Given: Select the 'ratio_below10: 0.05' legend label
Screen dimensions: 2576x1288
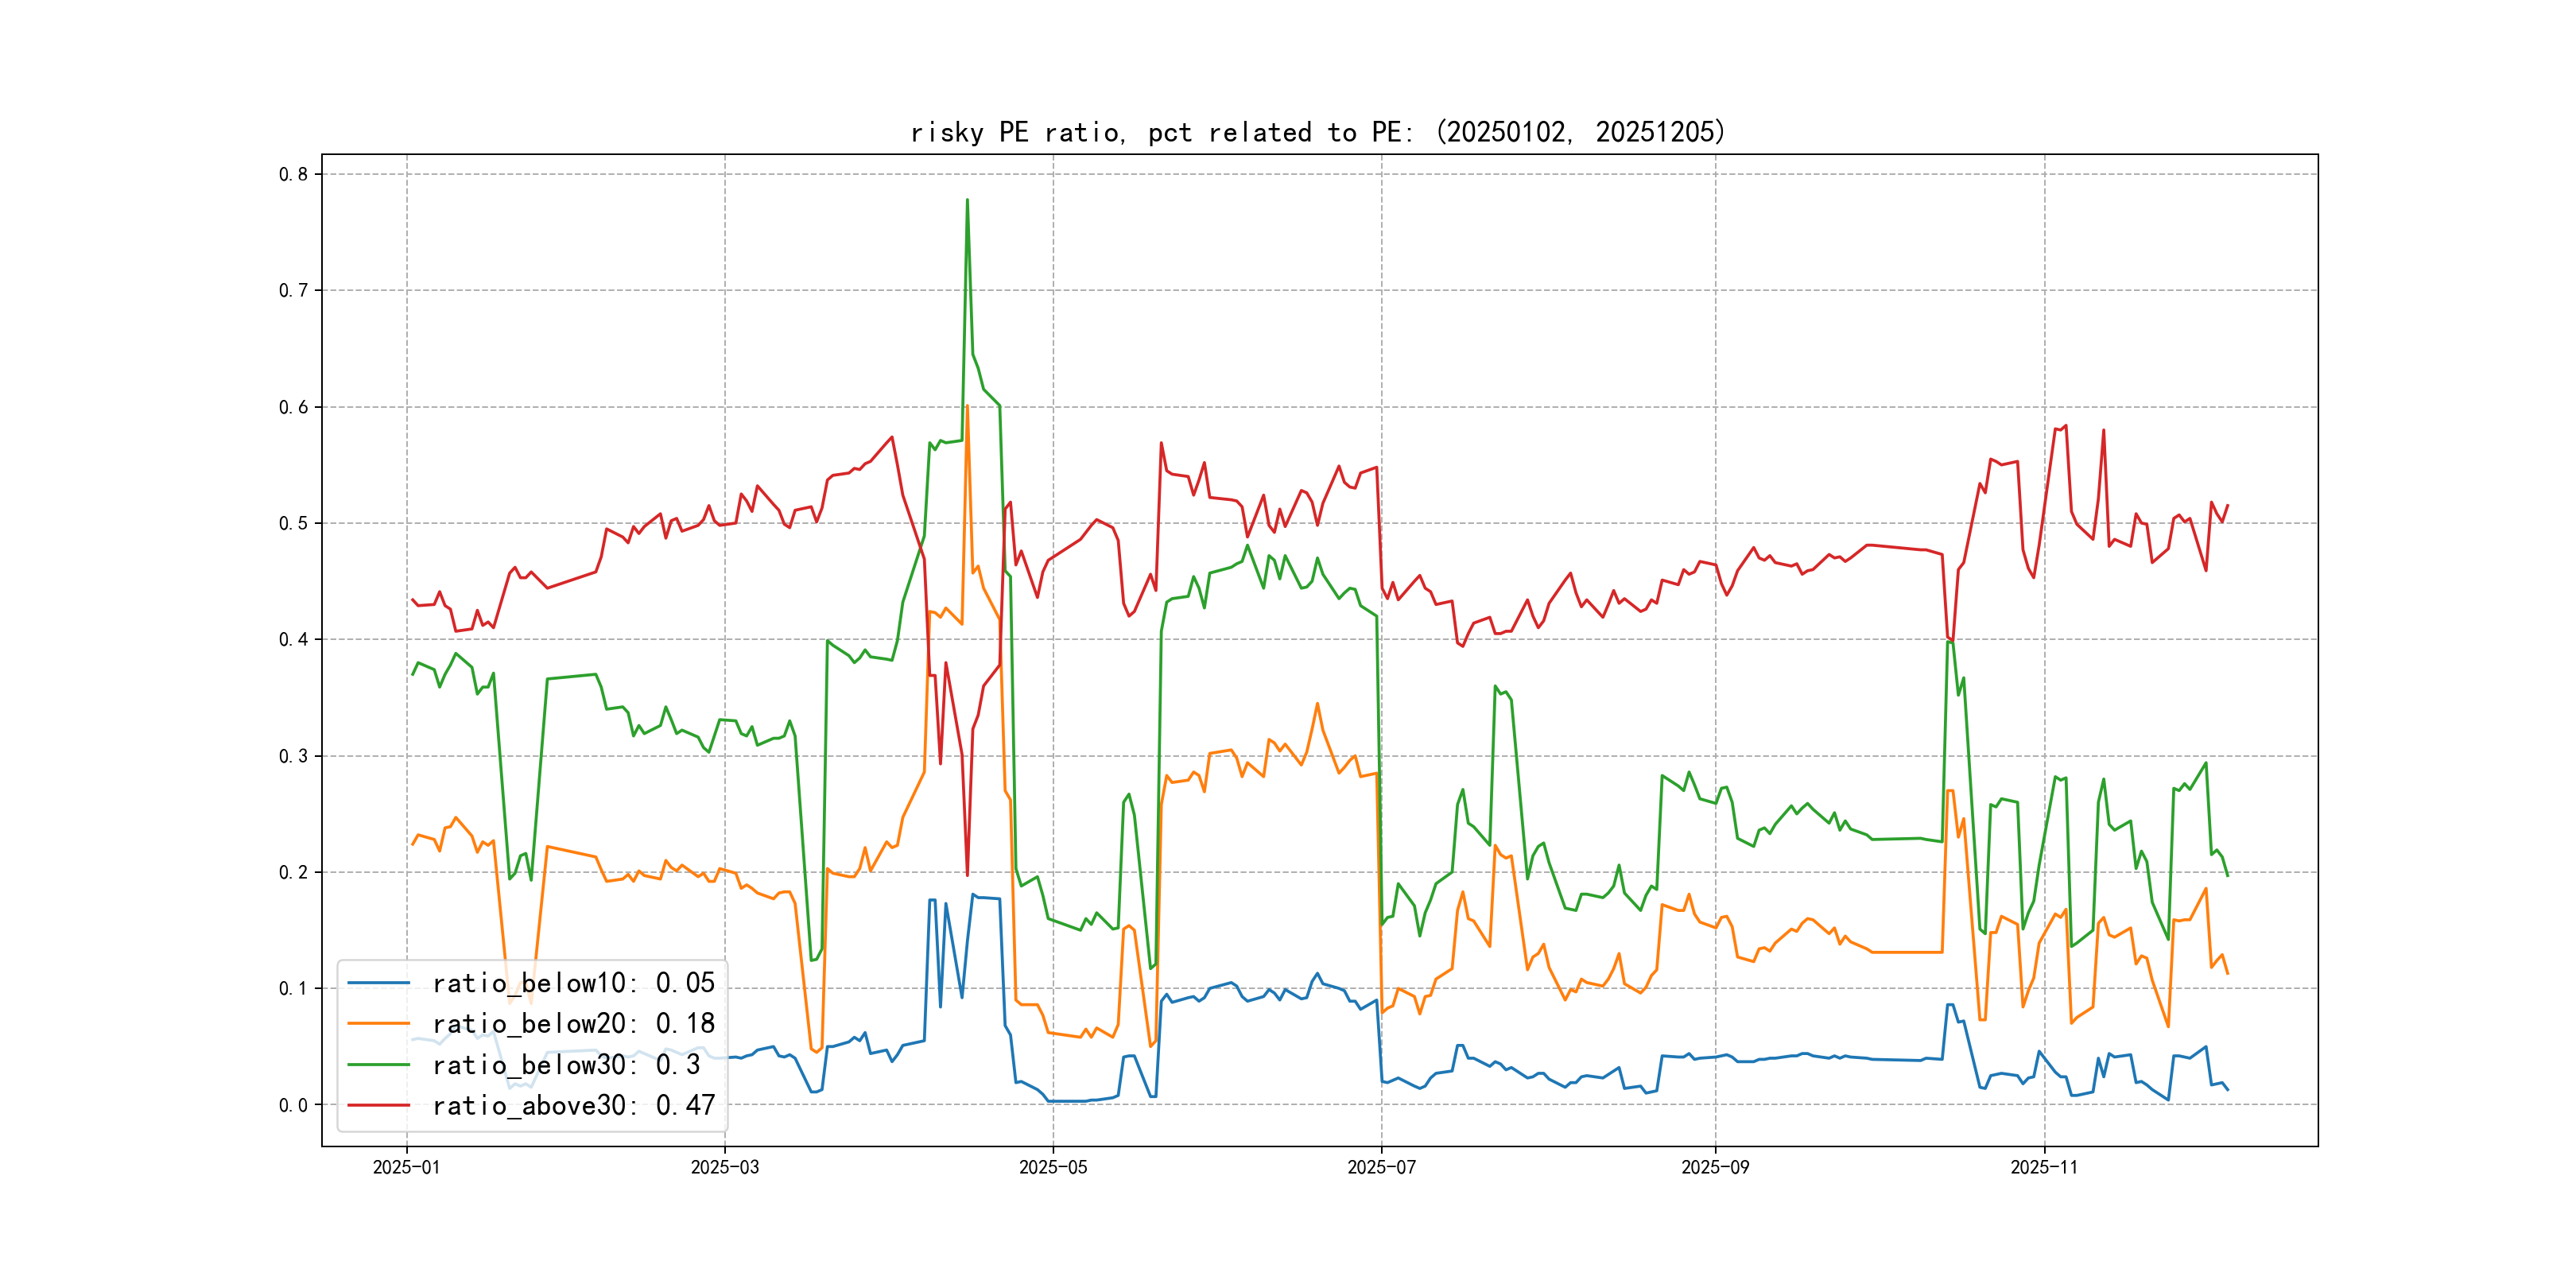Looking at the screenshot, I should (573, 983).
